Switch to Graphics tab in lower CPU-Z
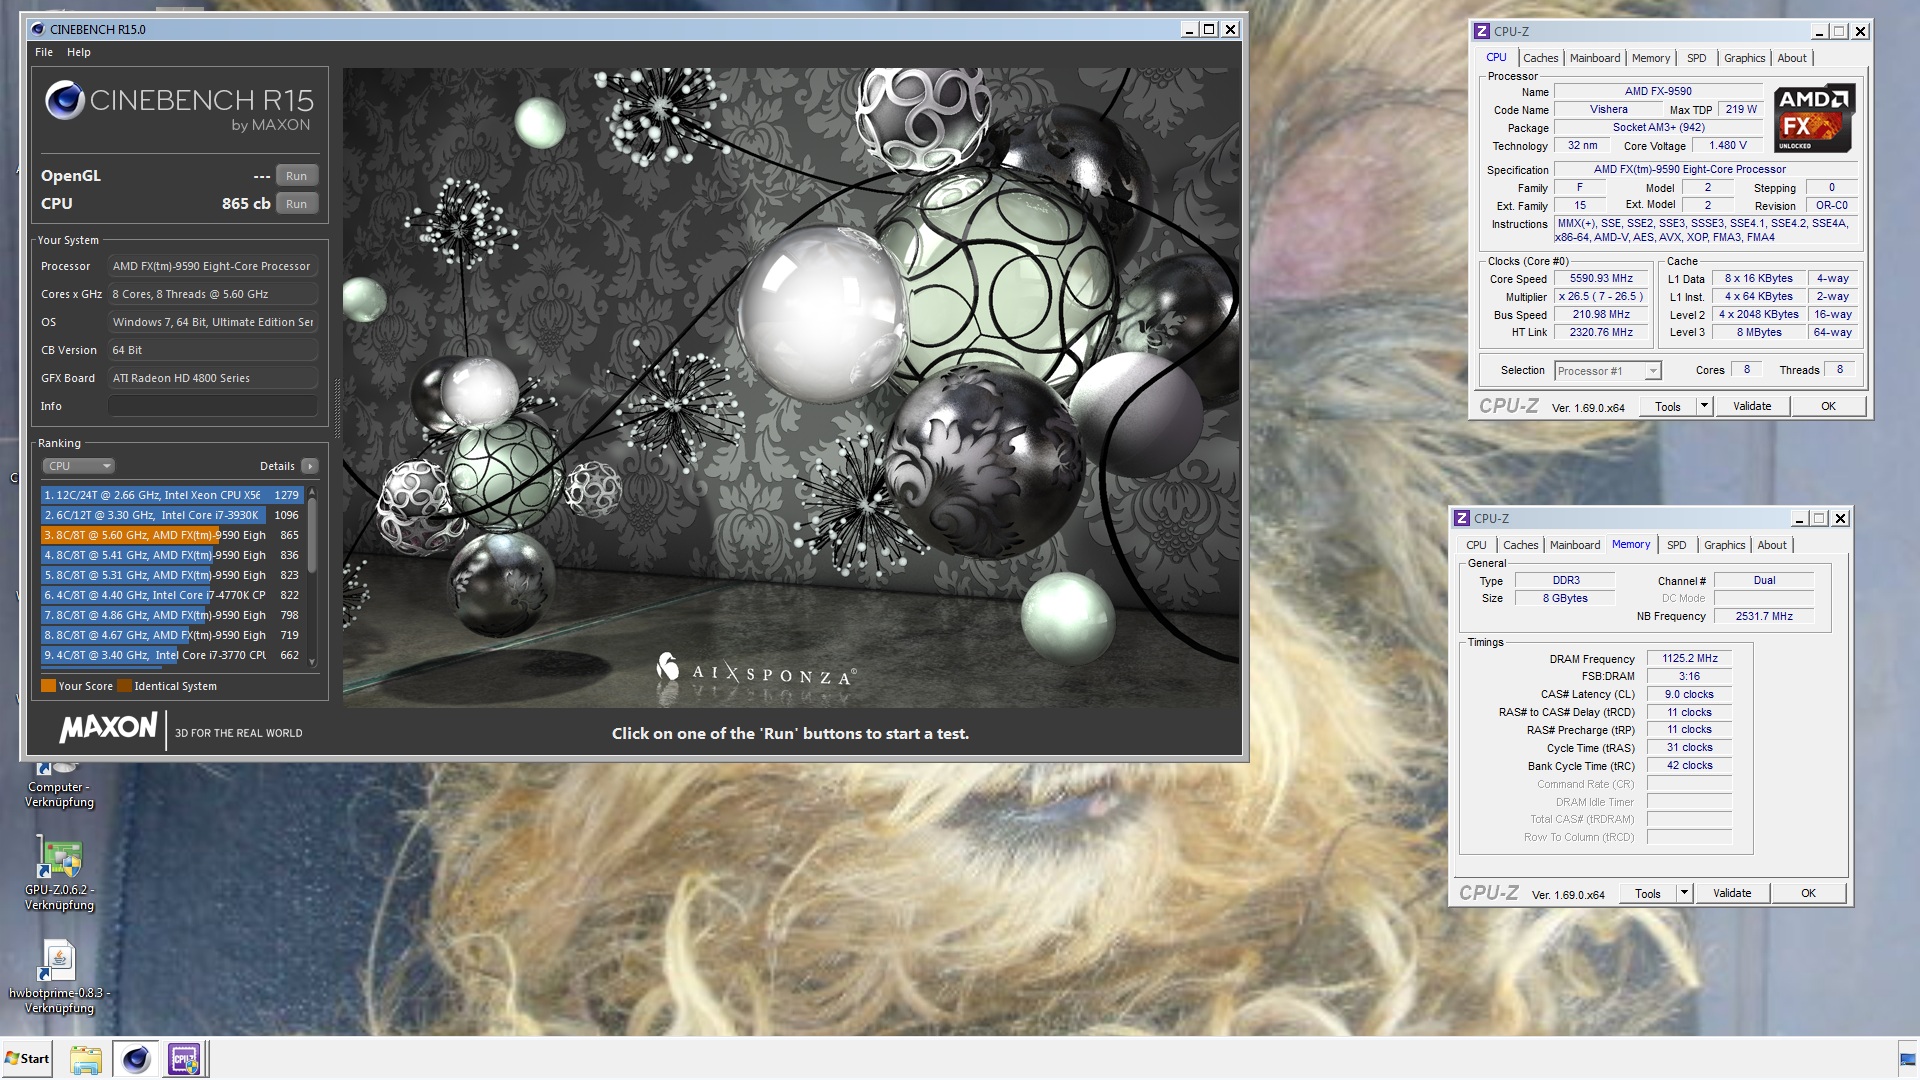The image size is (1920, 1080). coord(1724,545)
